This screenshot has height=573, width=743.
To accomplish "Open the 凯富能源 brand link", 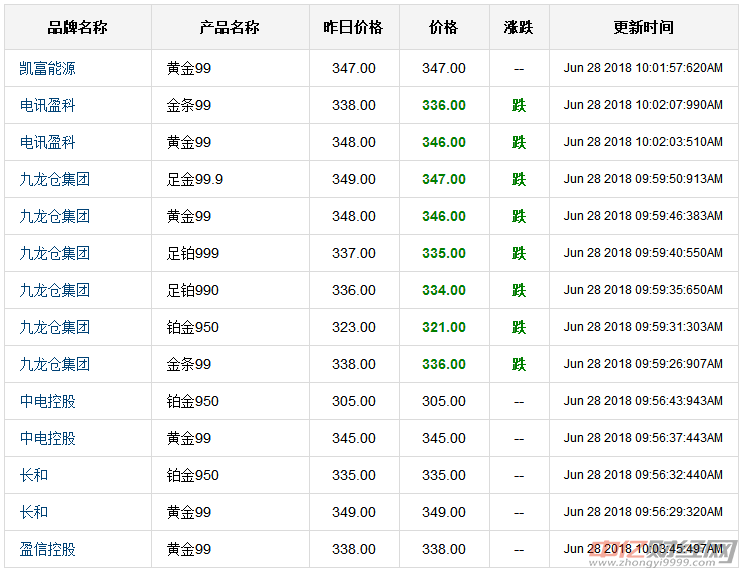I will pos(47,68).
